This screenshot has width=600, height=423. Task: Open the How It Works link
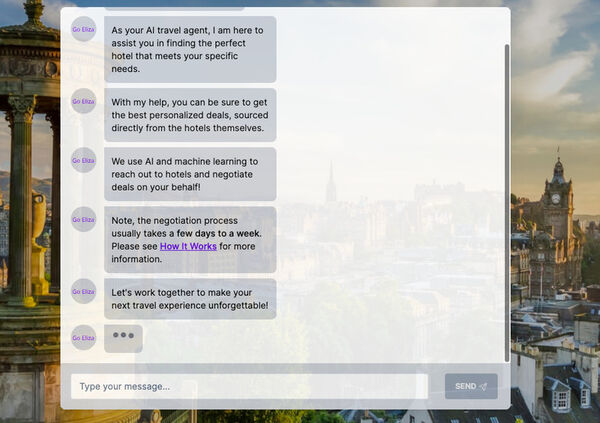[x=188, y=246]
